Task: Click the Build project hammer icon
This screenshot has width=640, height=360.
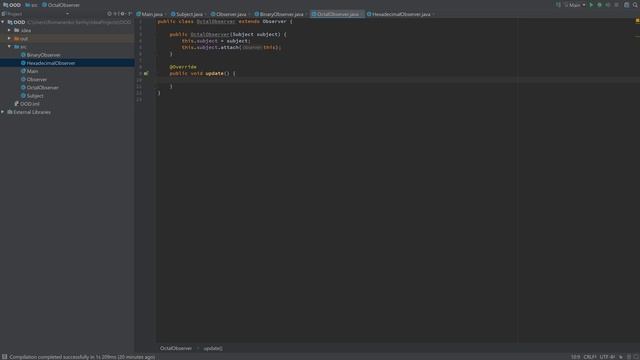Action: tap(558, 5)
